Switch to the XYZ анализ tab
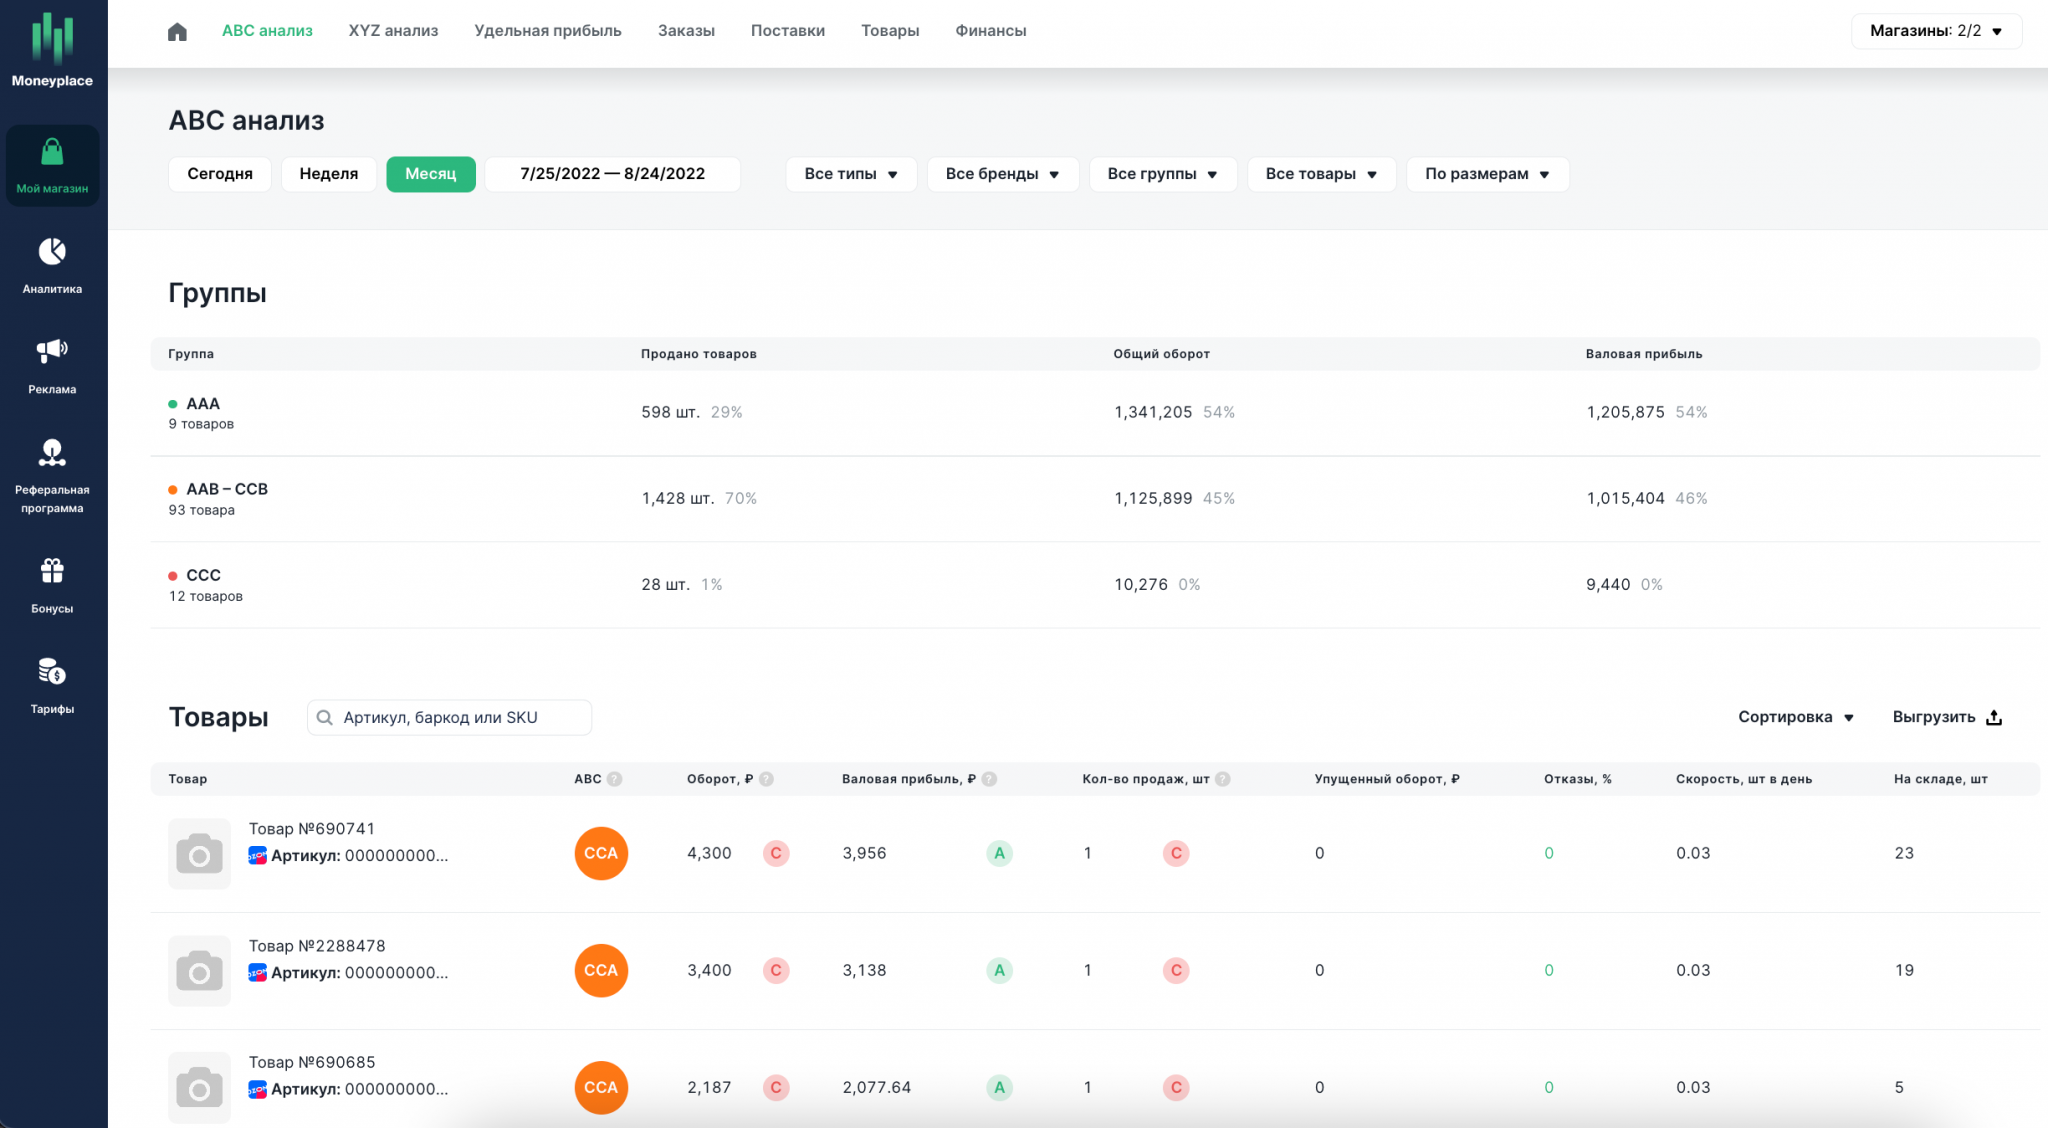 (x=393, y=31)
